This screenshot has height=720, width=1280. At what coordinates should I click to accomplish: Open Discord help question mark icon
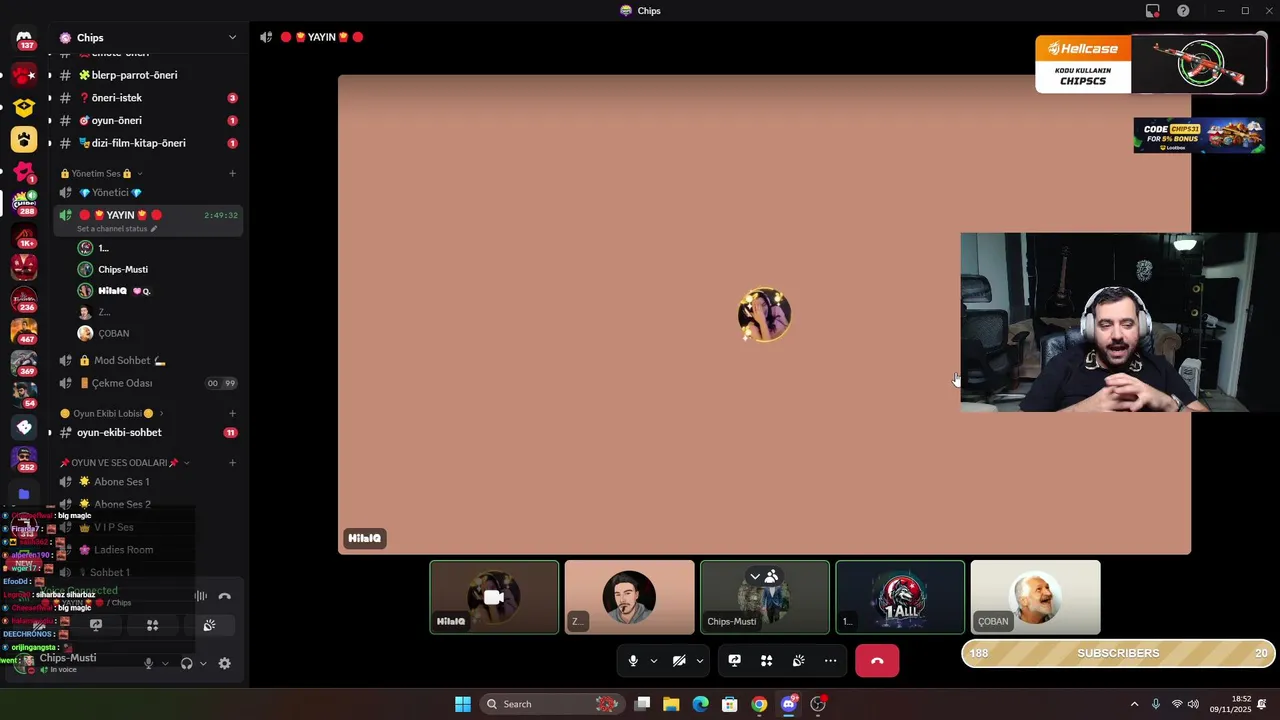click(1183, 11)
